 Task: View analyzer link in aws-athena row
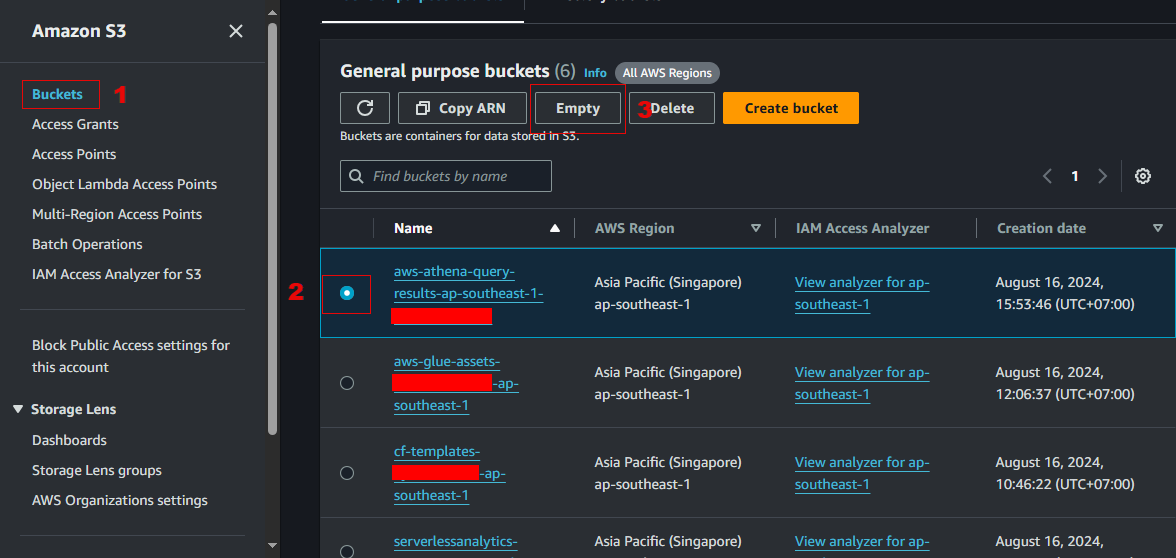click(862, 293)
